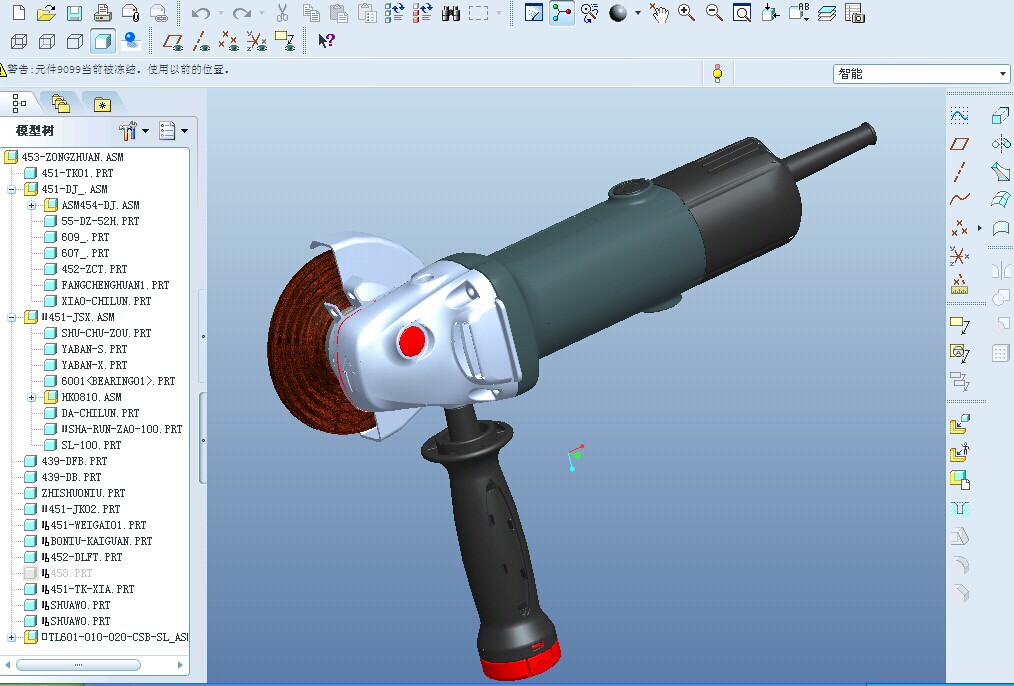
Task: Refit the model to the window
Action: (x=742, y=14)
